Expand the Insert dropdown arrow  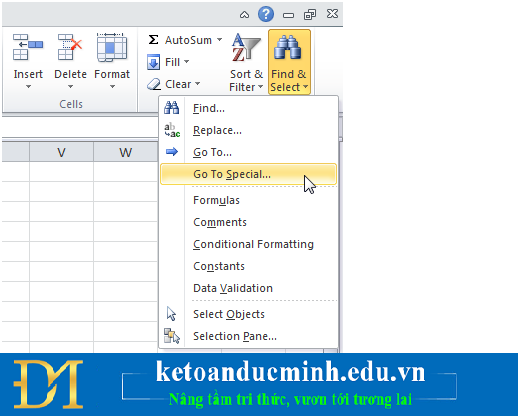(28, 87)
